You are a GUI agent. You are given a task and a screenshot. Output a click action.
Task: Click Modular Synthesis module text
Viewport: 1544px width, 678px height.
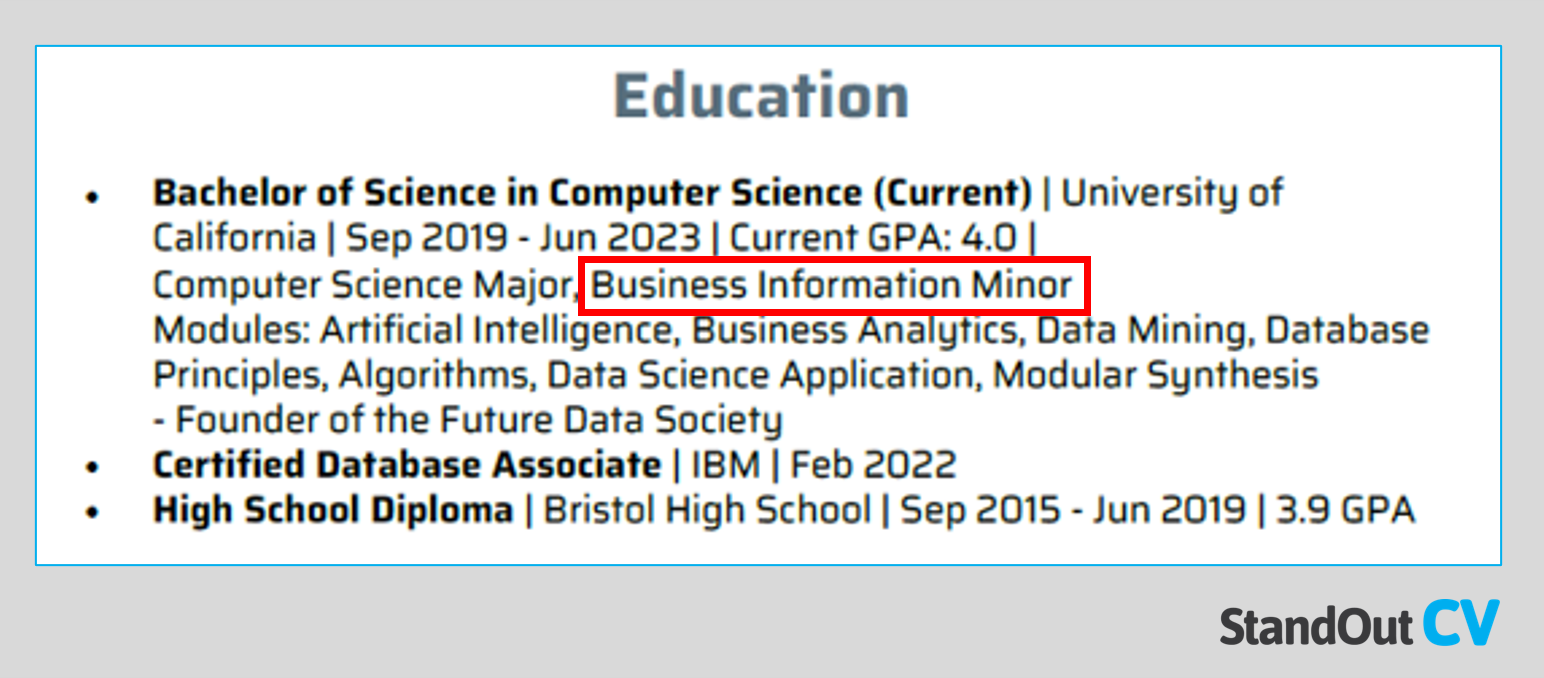pos(1156,375)
